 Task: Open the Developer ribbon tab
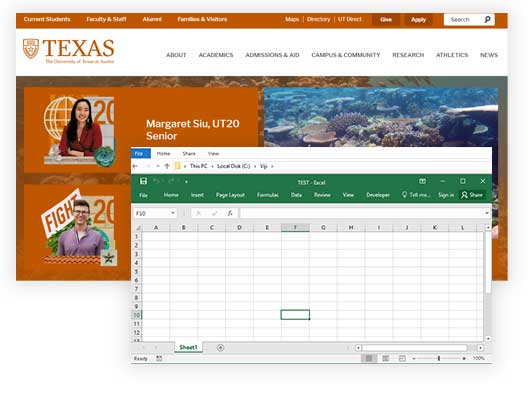378,195
